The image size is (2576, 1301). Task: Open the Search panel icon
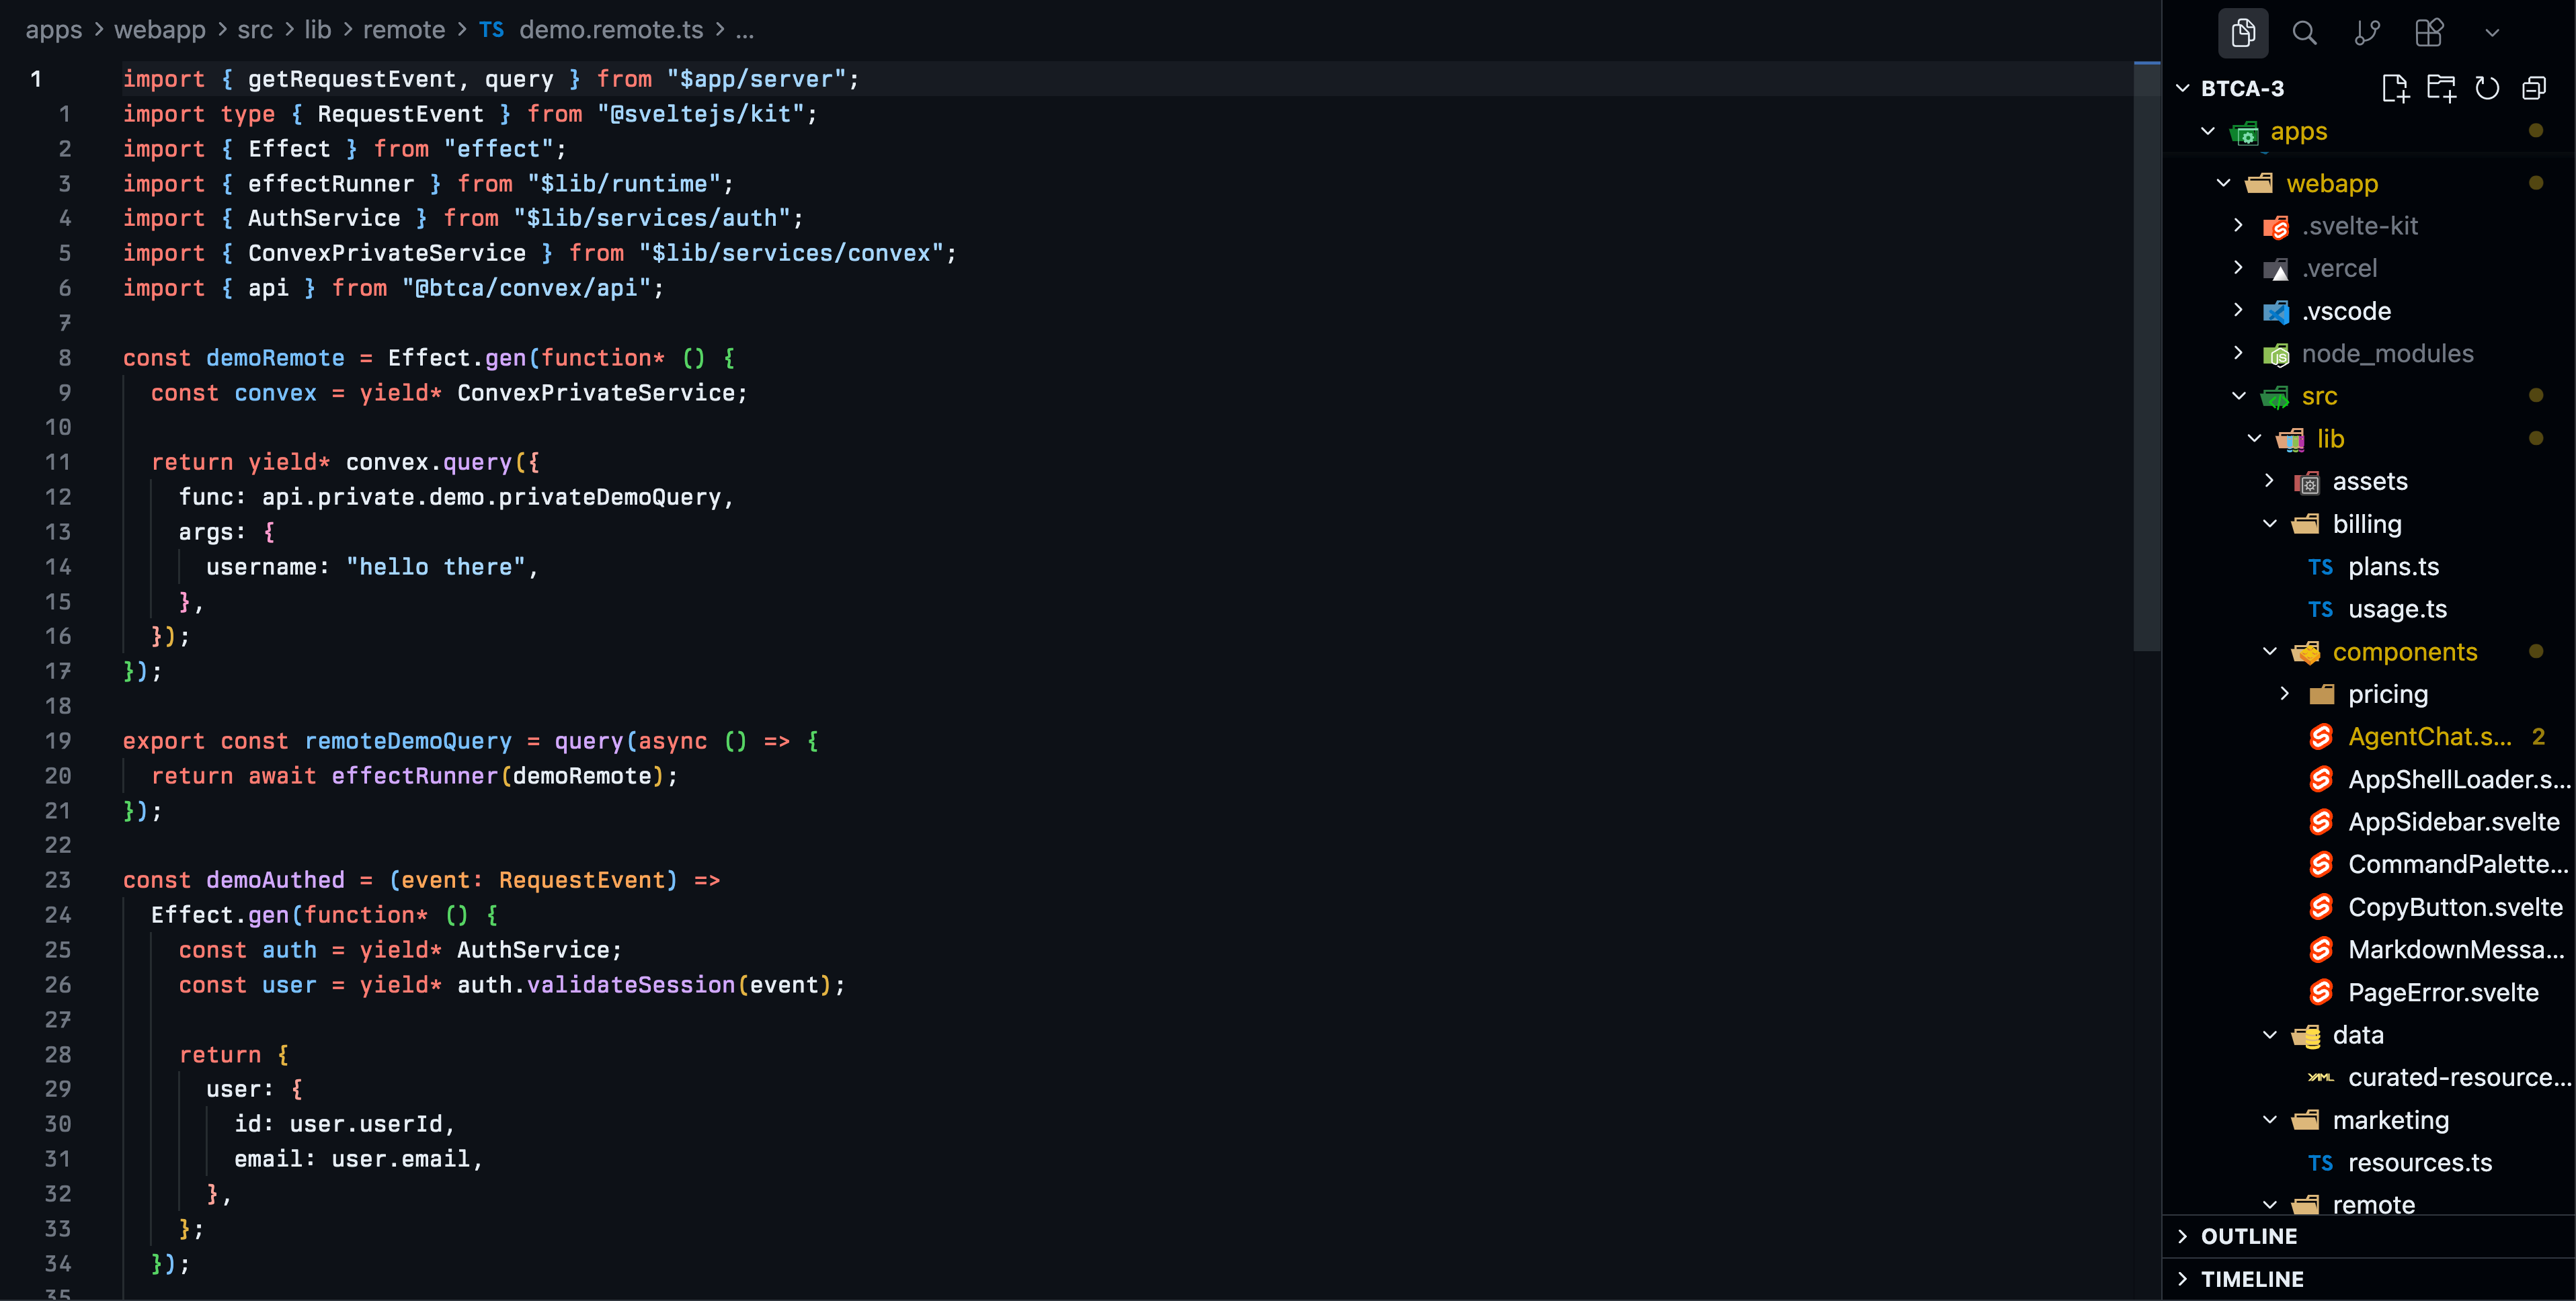[x=2305, y=33]
